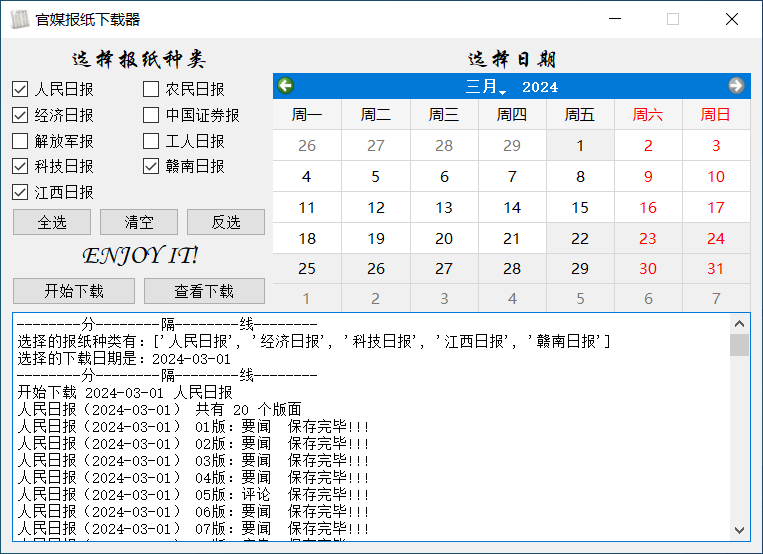The image size is (763, 554).
Task: Select March 8 in calendar
Action: [580, 176]
